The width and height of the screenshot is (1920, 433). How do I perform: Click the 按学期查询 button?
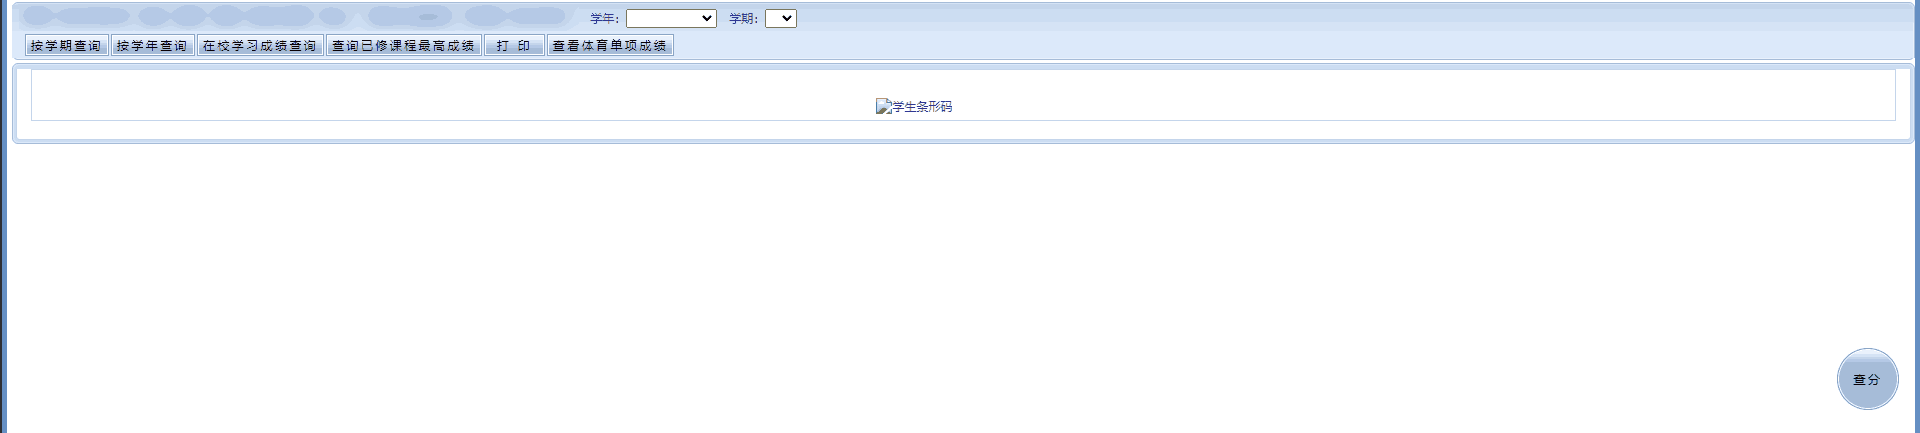tap(66, 45)
